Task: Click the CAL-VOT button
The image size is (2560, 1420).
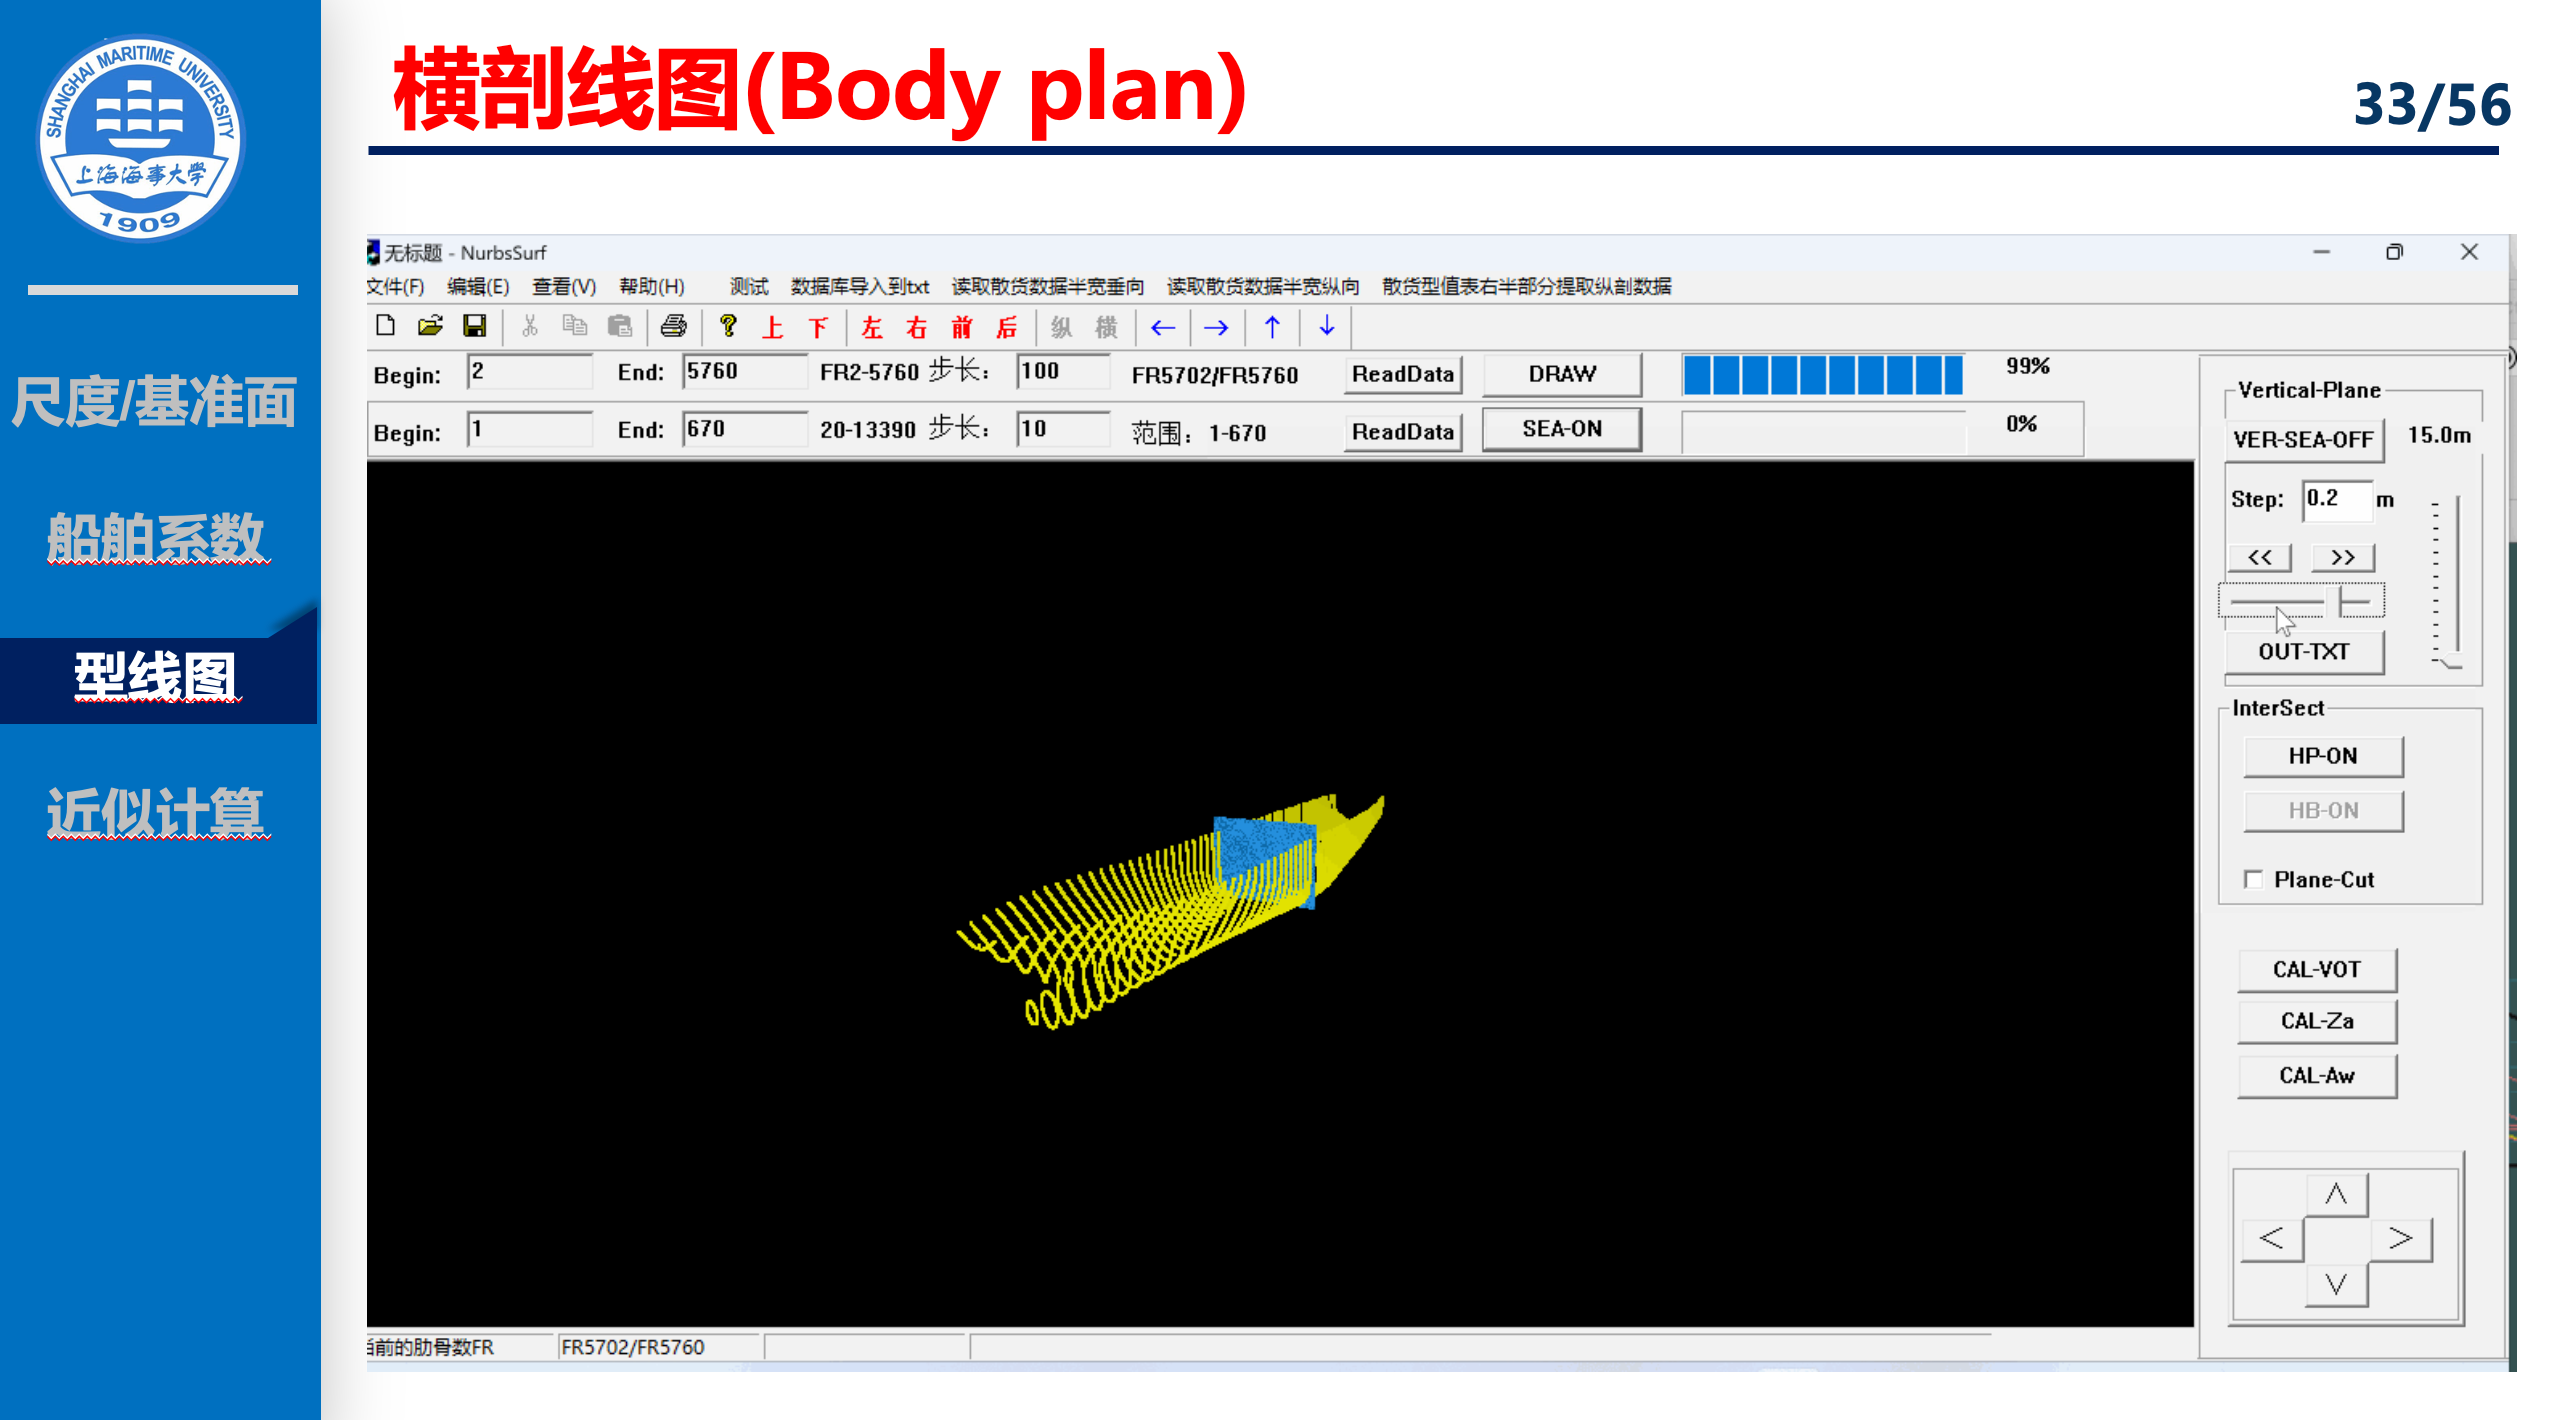Action: click(2316, 970)
